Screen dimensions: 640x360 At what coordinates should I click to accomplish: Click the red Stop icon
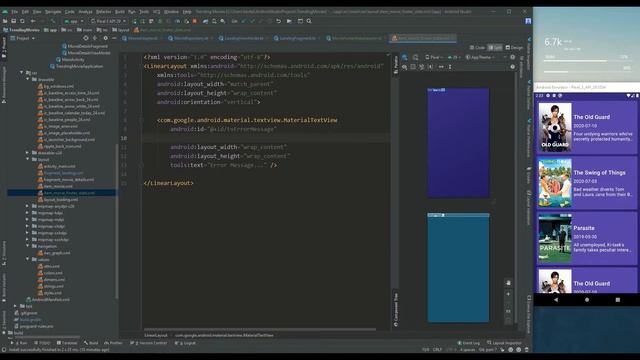click(195, 21)
